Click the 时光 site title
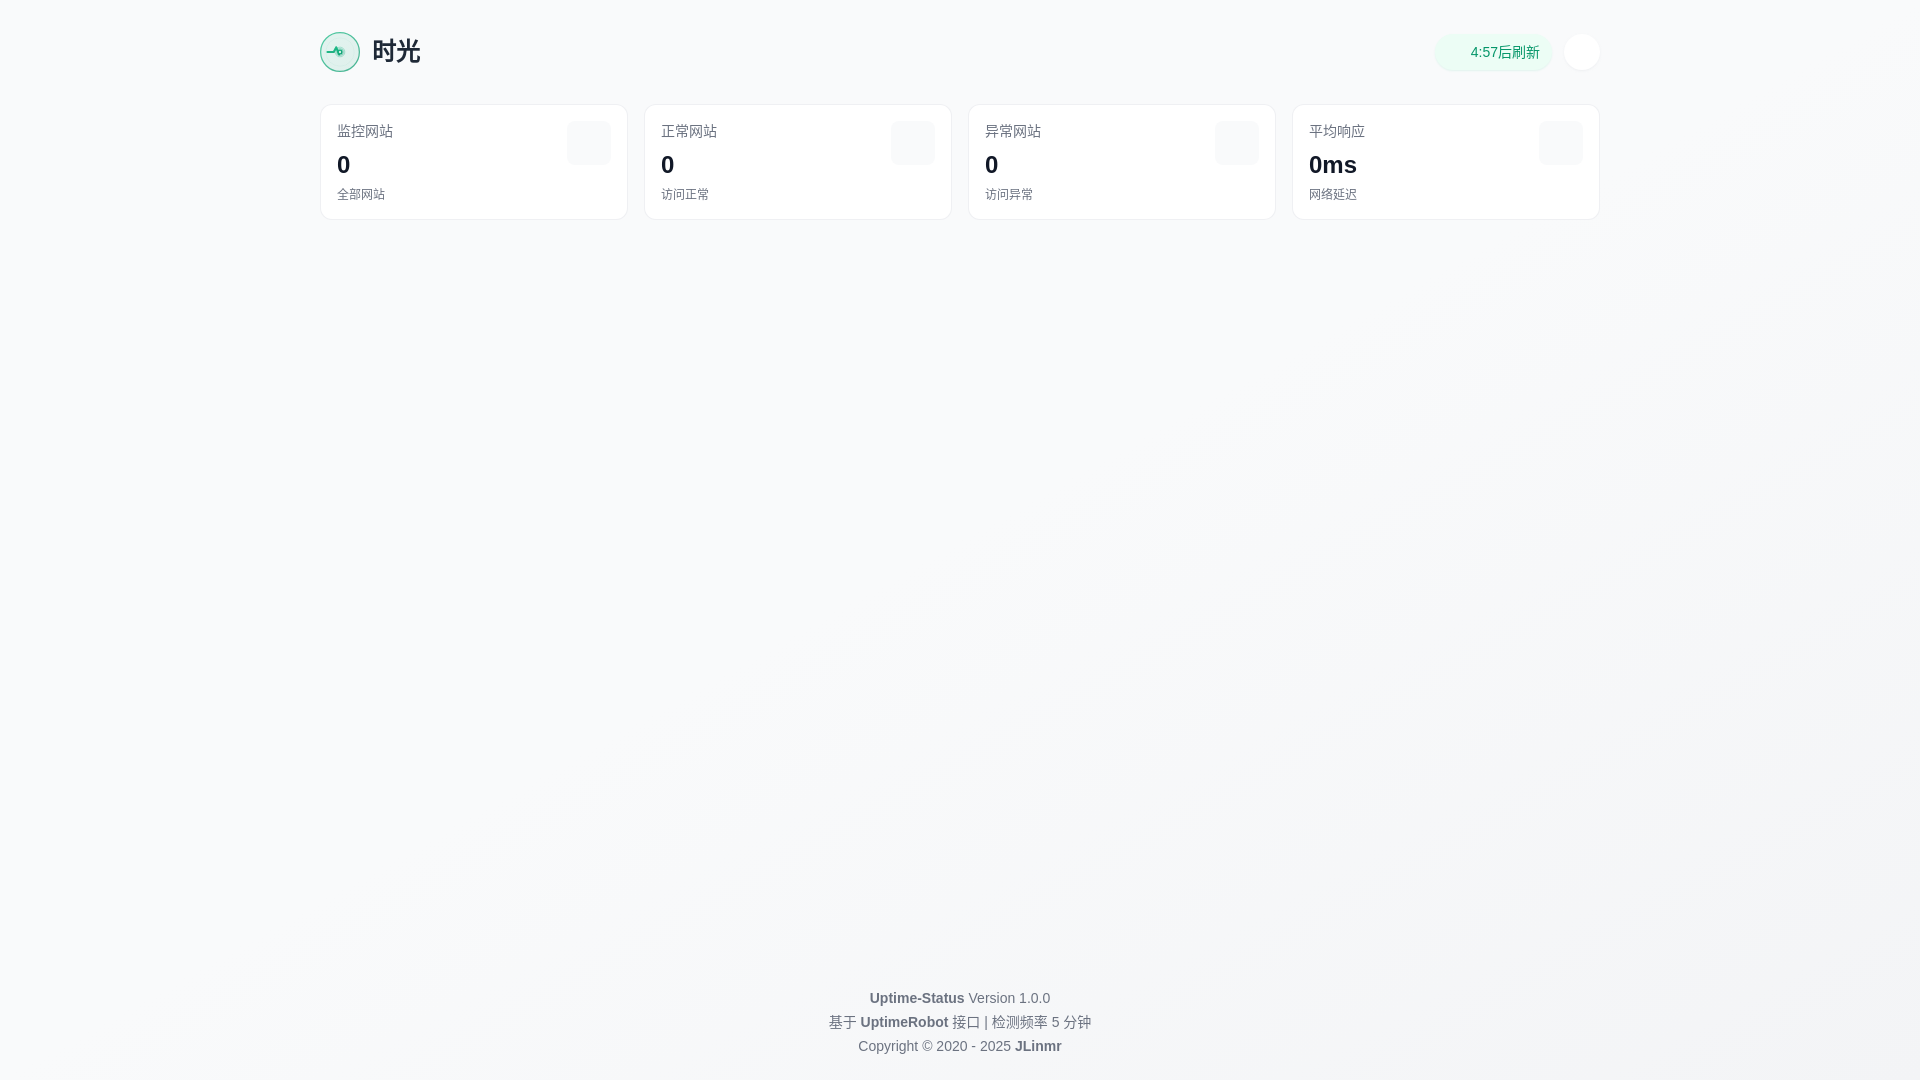1920x1080 pixels. pyautogui.click(x=396, y=52)
